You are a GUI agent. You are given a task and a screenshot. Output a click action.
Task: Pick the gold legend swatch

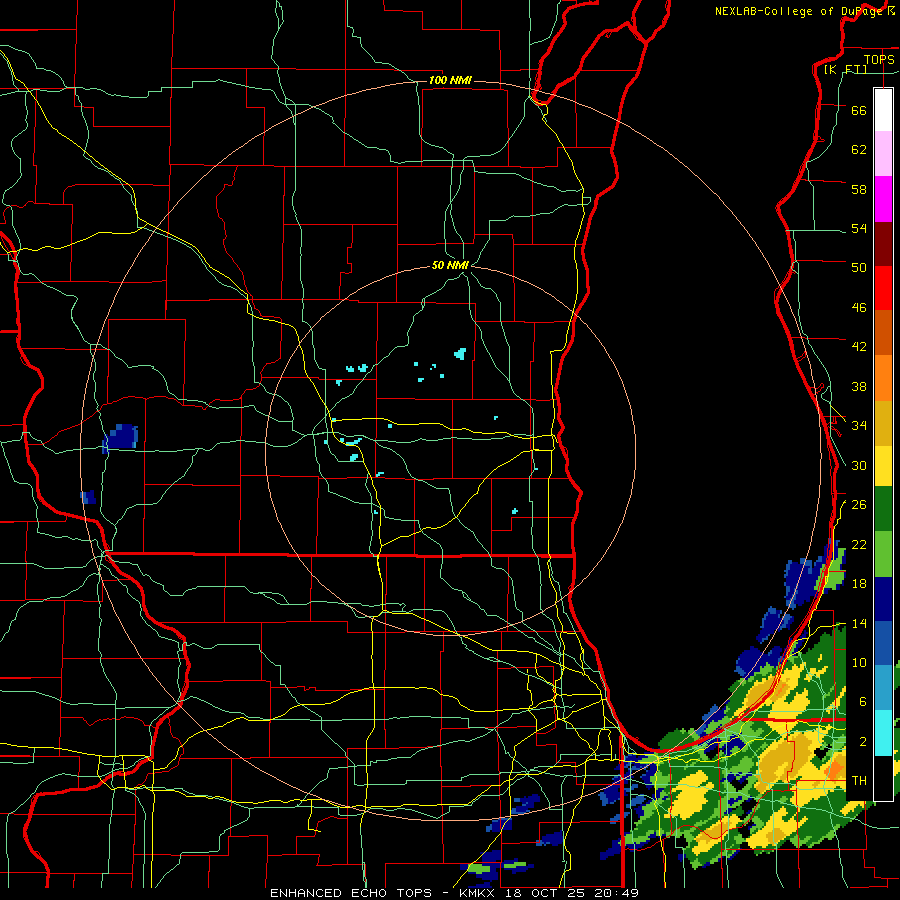tap(883, 423)
